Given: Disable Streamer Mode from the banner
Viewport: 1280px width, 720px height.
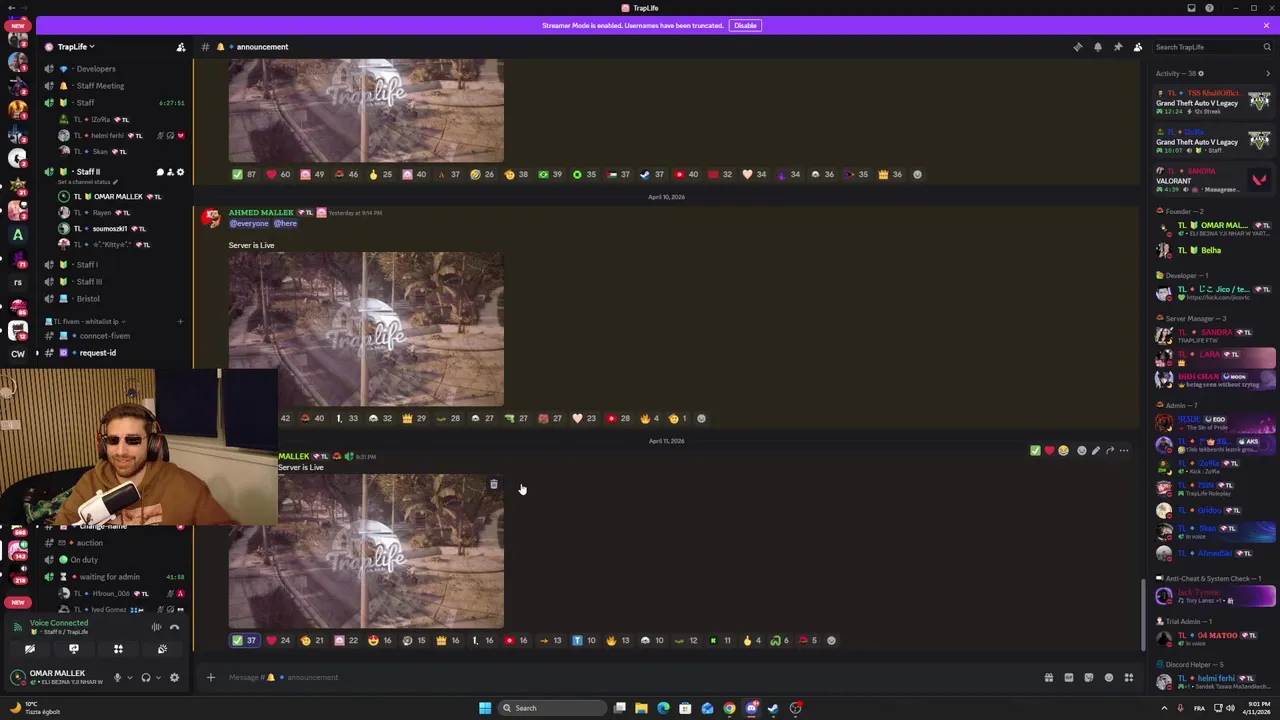Looking at the screenshot, I should [745, 25].
